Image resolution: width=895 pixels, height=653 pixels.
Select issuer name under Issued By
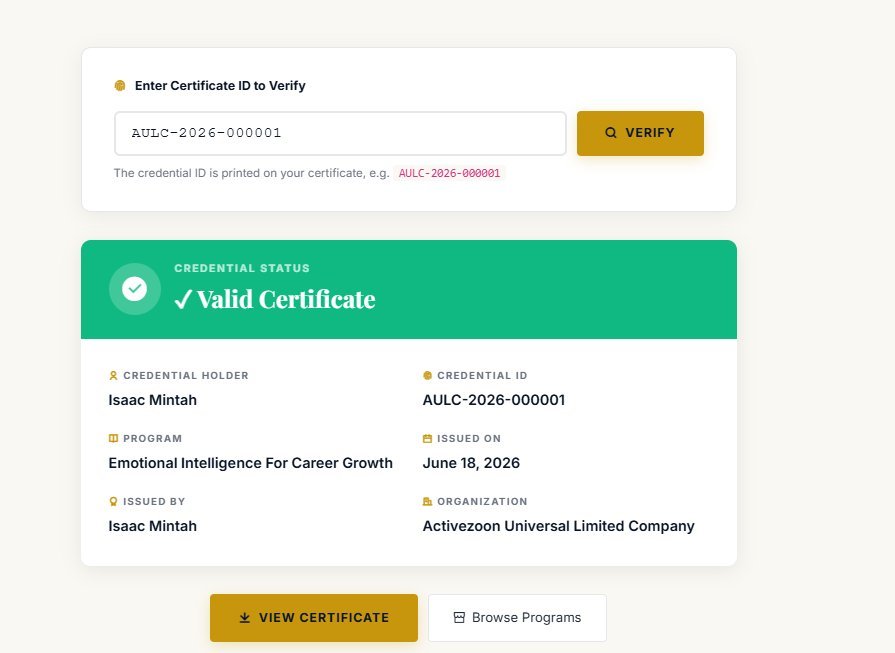click(x=152, y=526)
